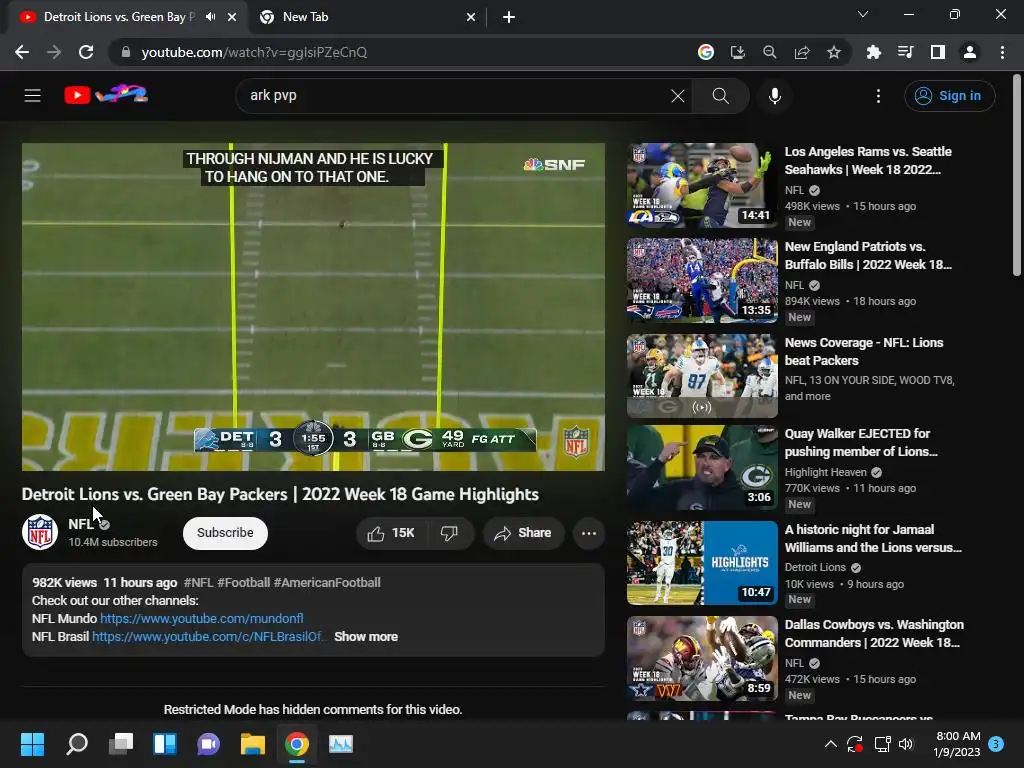Open the NFL channel avatar
The image size is (1024, 768).
click(x=40, y=532)
